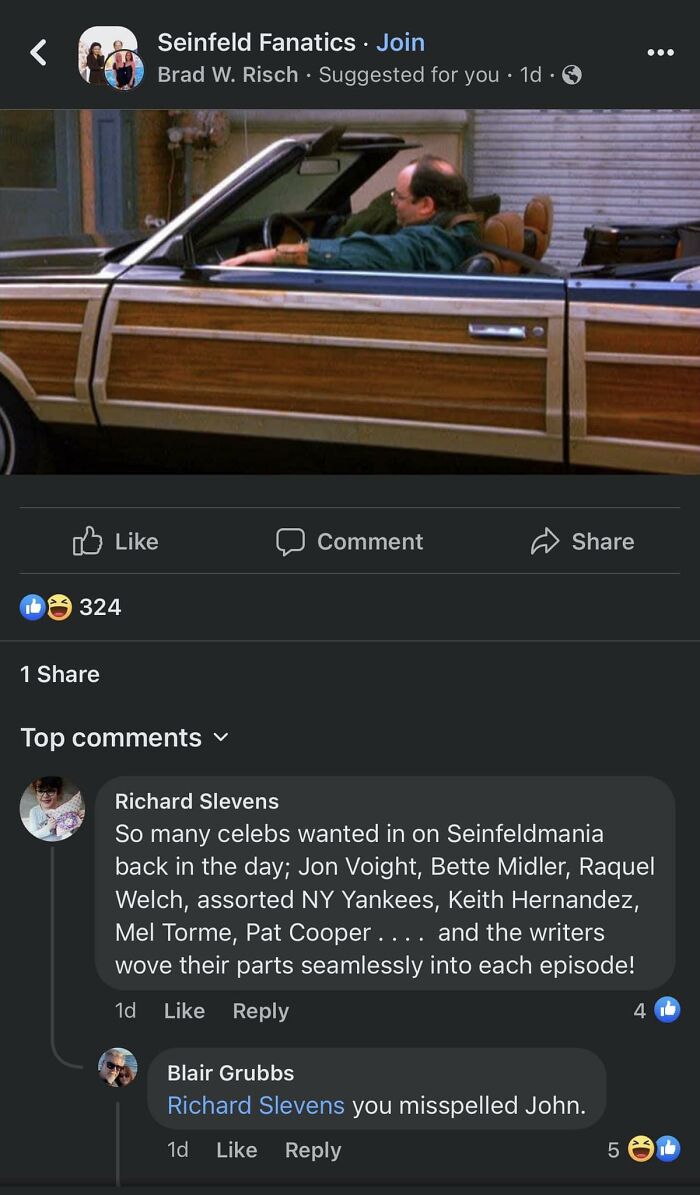Tap the Comment speech bubble button
This screenshot has width=700, height=1195.
(349, 541)
